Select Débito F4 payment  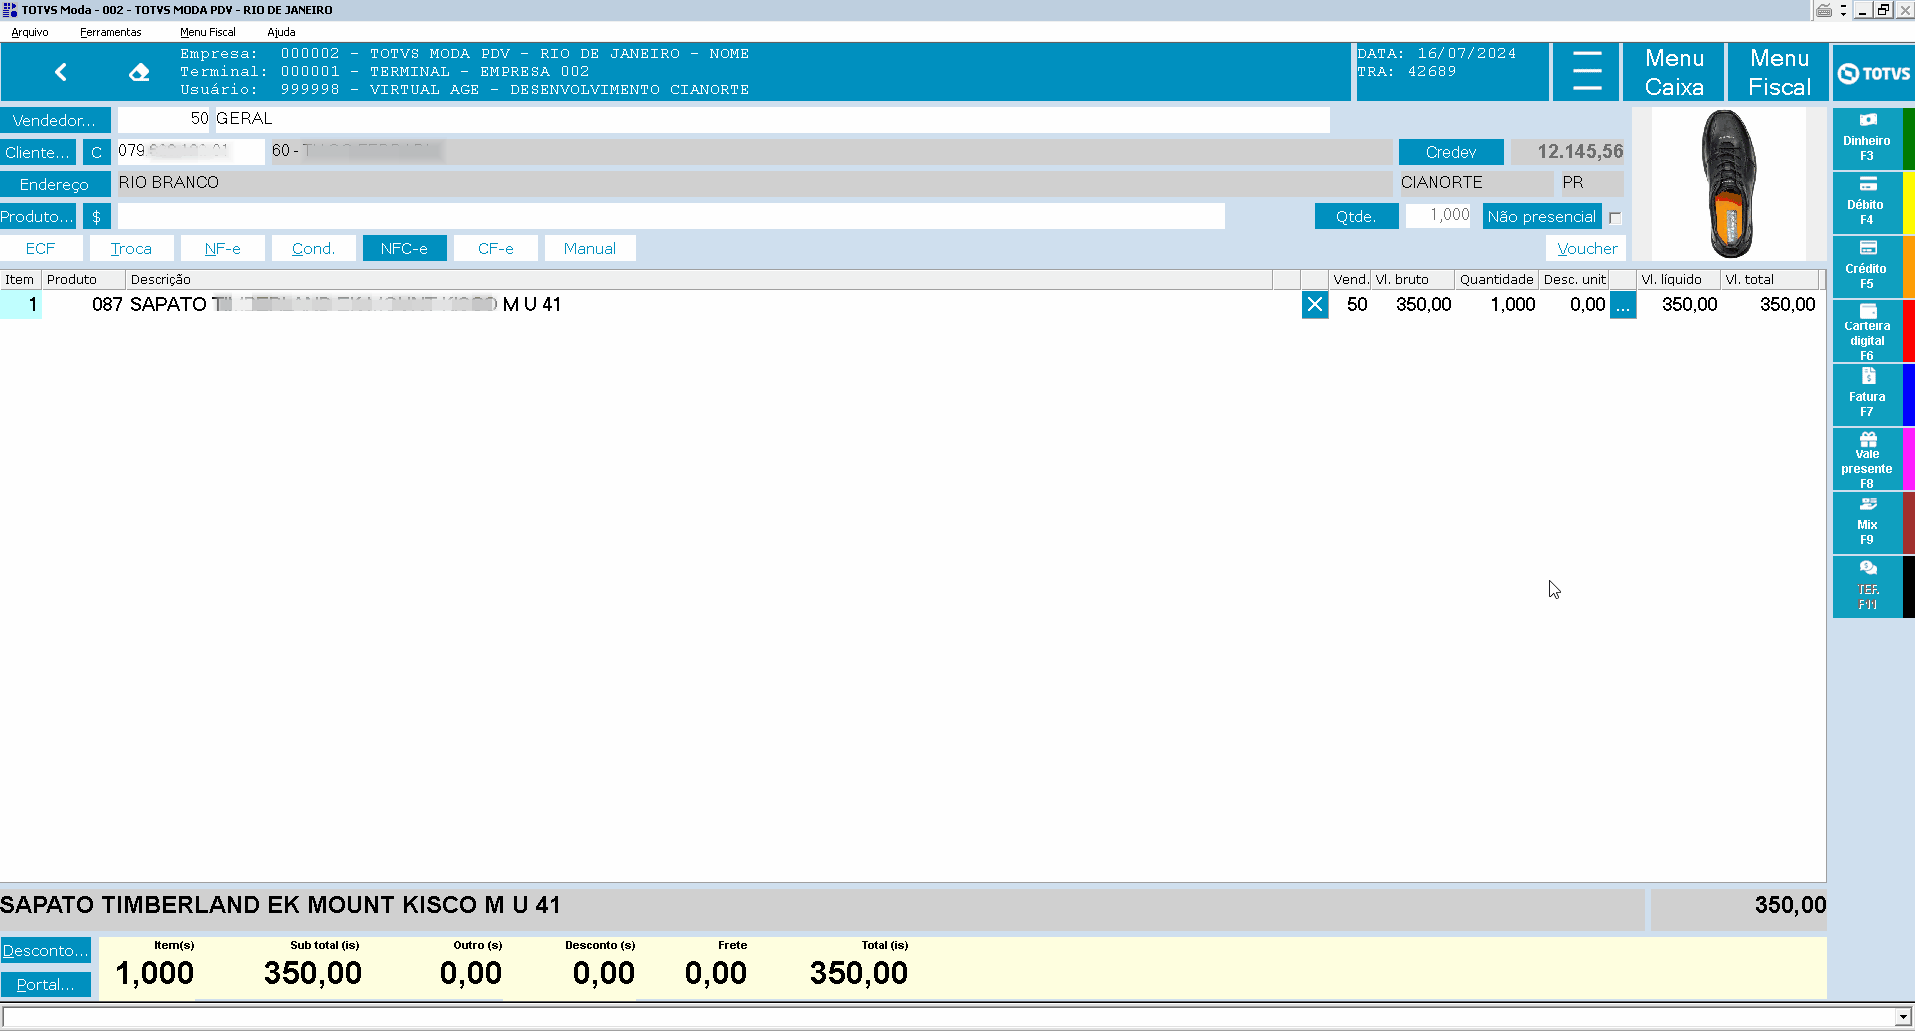[1867, 202]
